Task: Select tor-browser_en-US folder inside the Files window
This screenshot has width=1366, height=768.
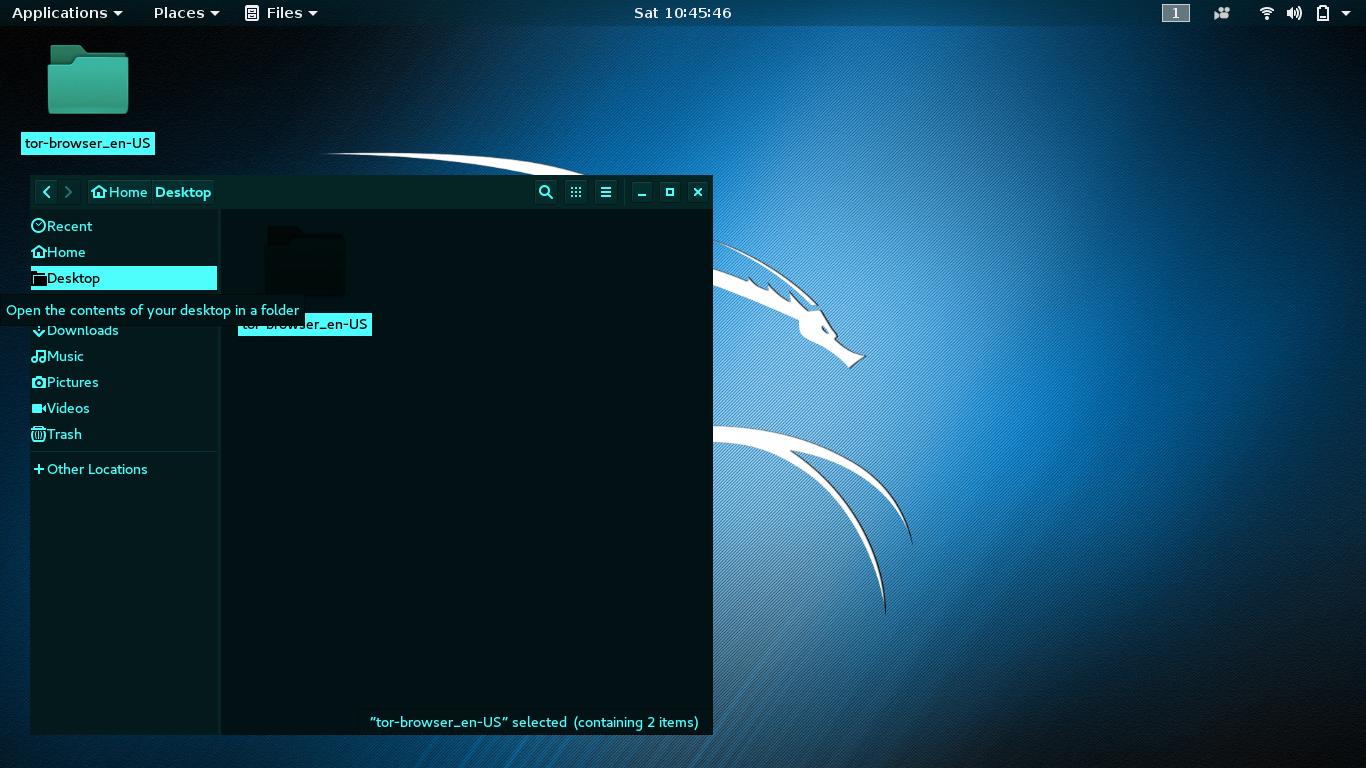Action: pyautogui.click(x=305, y=280)
